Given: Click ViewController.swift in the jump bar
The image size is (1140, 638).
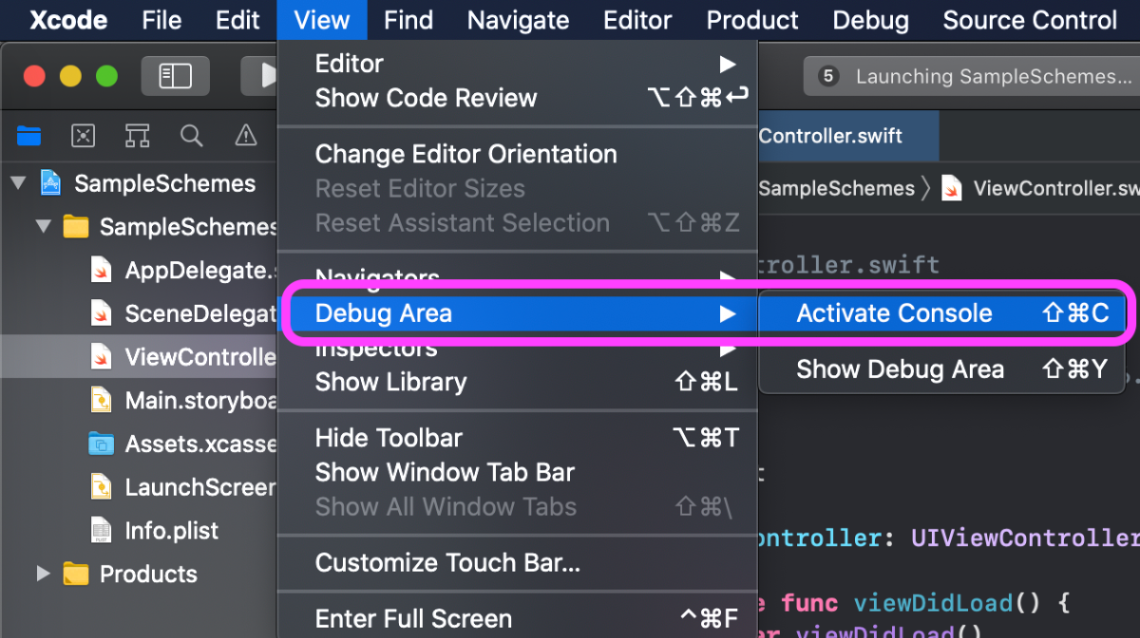Looking at the screenshot, I should [x=1056, y=188].
